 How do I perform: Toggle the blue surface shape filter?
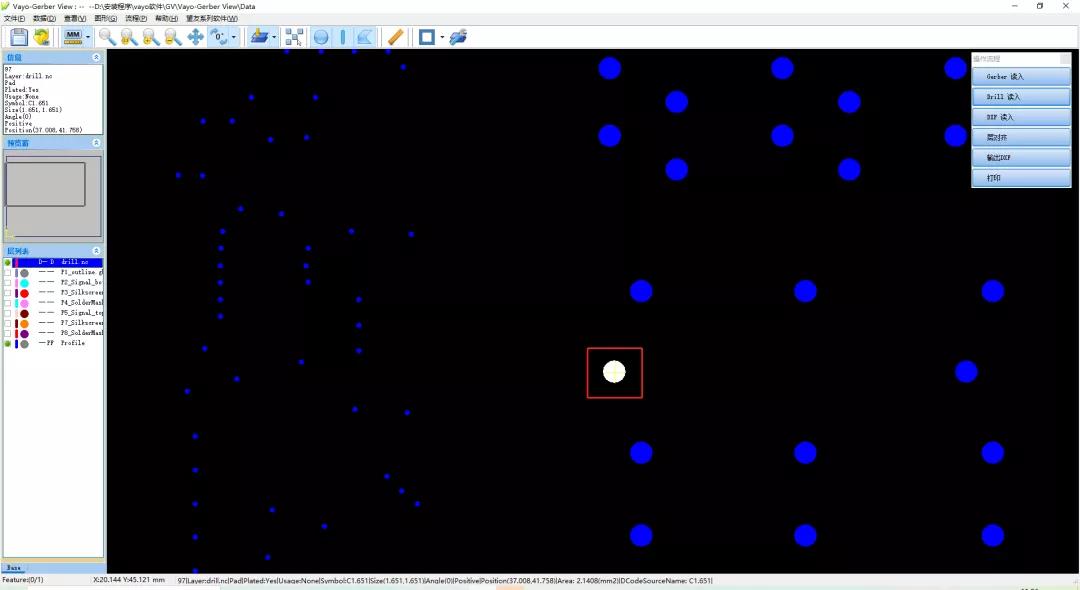point(365,36)
